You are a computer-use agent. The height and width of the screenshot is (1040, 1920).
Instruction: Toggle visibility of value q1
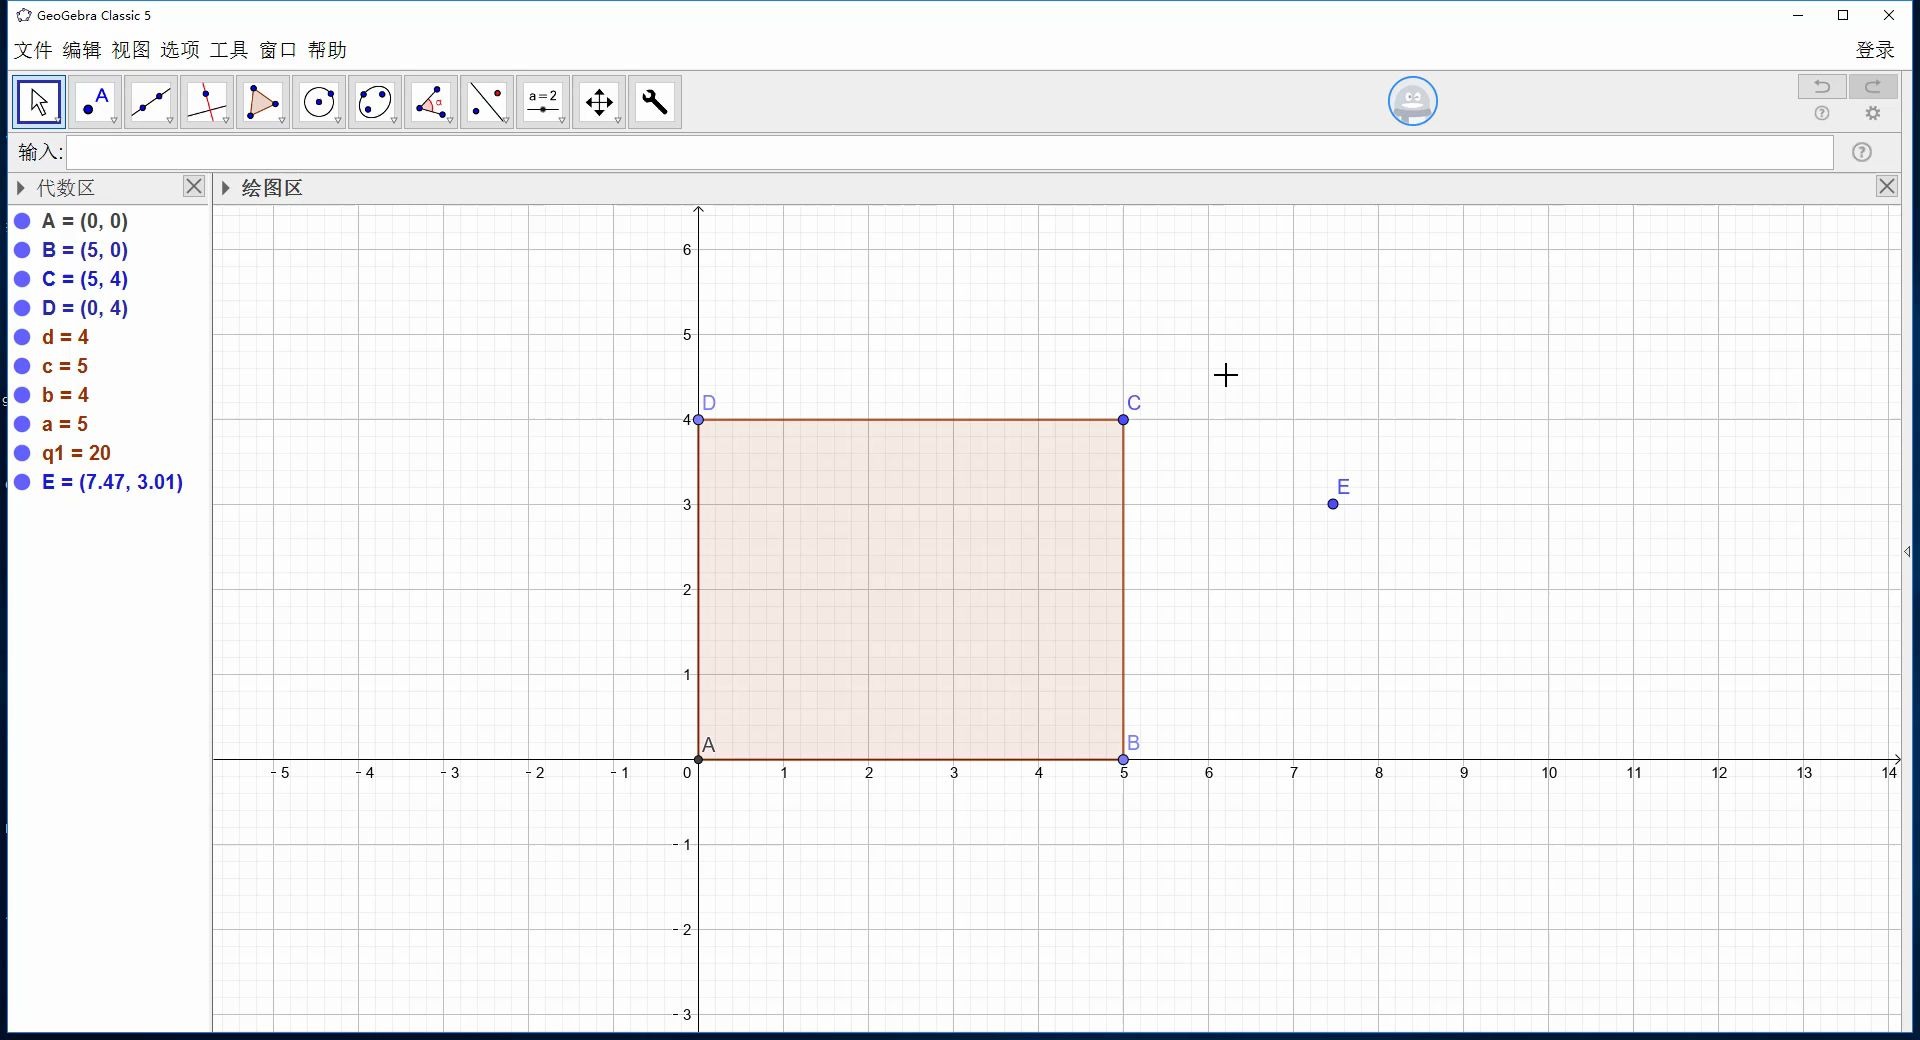coord(22,453)
